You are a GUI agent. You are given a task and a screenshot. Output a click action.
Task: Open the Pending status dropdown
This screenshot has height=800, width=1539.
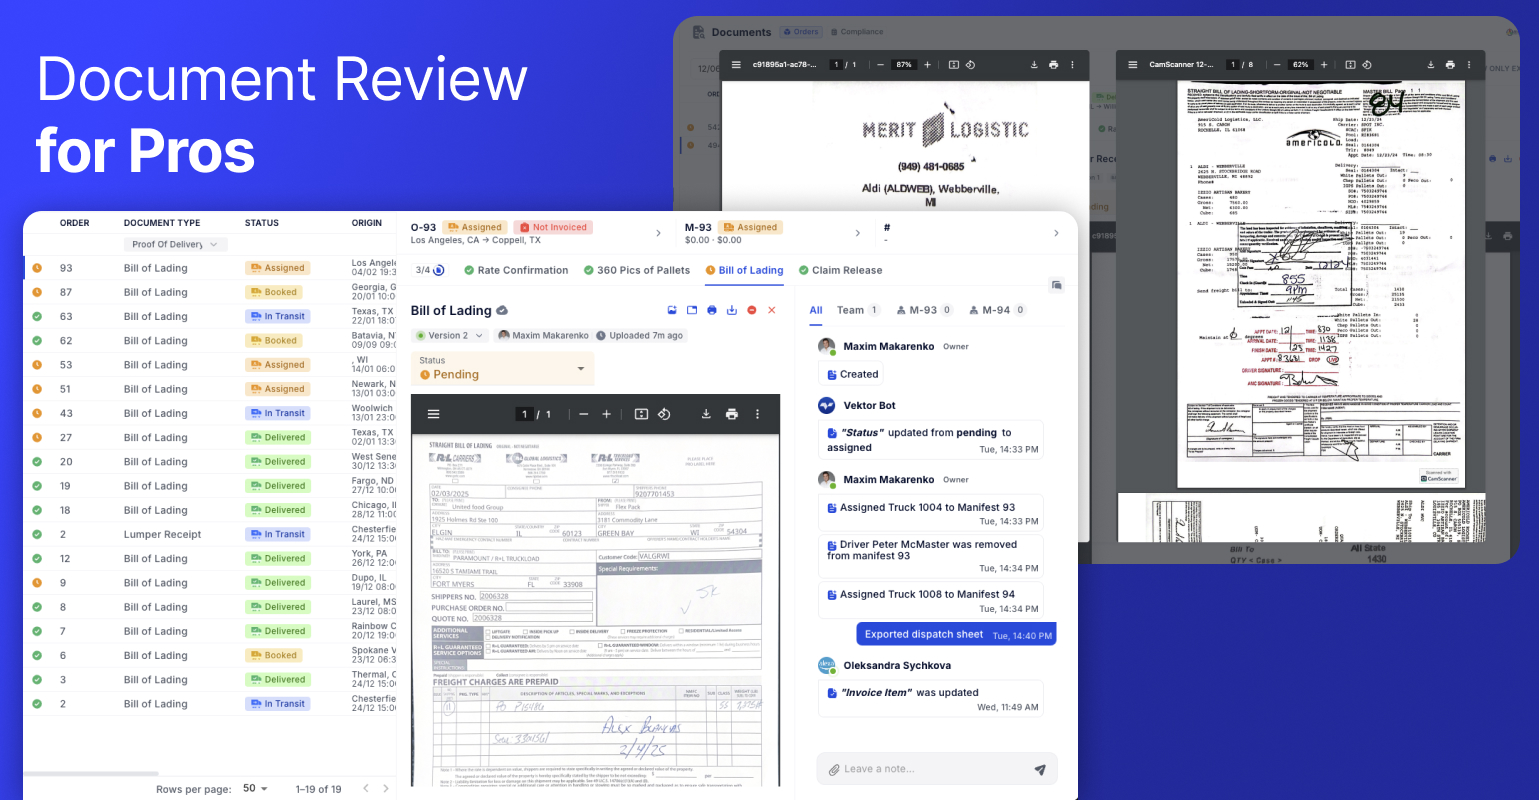pos(502,369)
